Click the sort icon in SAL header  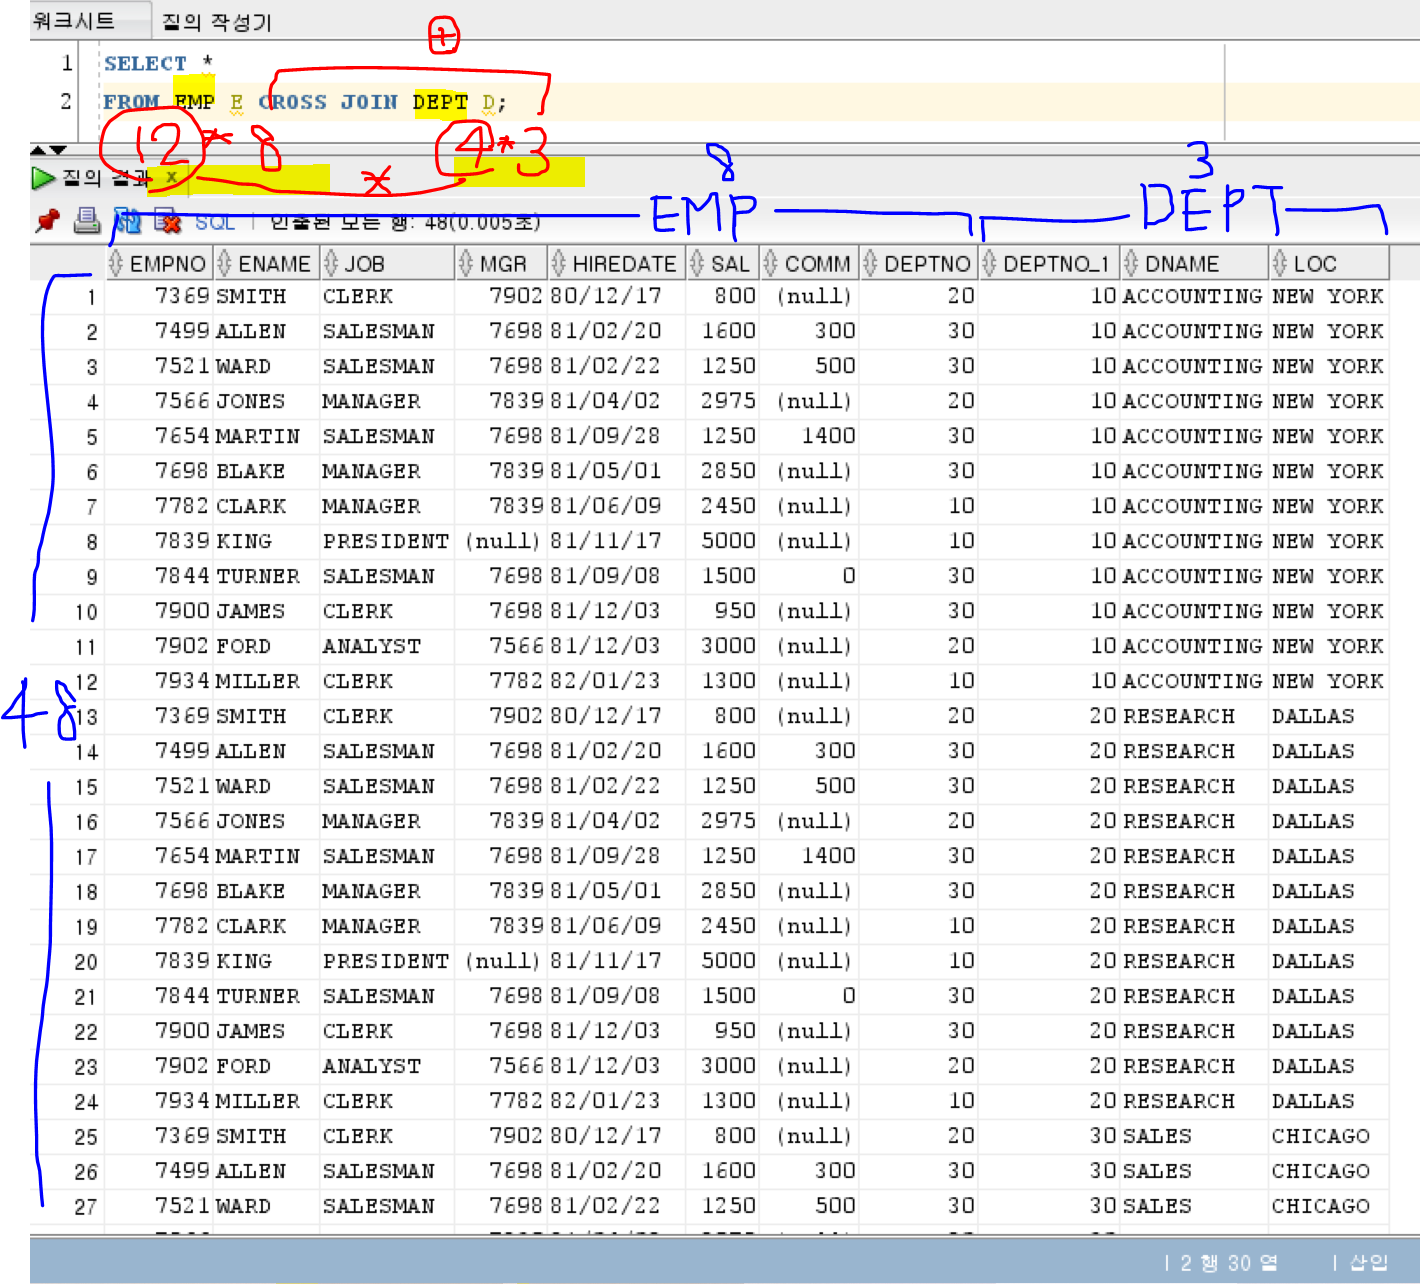(x=698, y=264)
